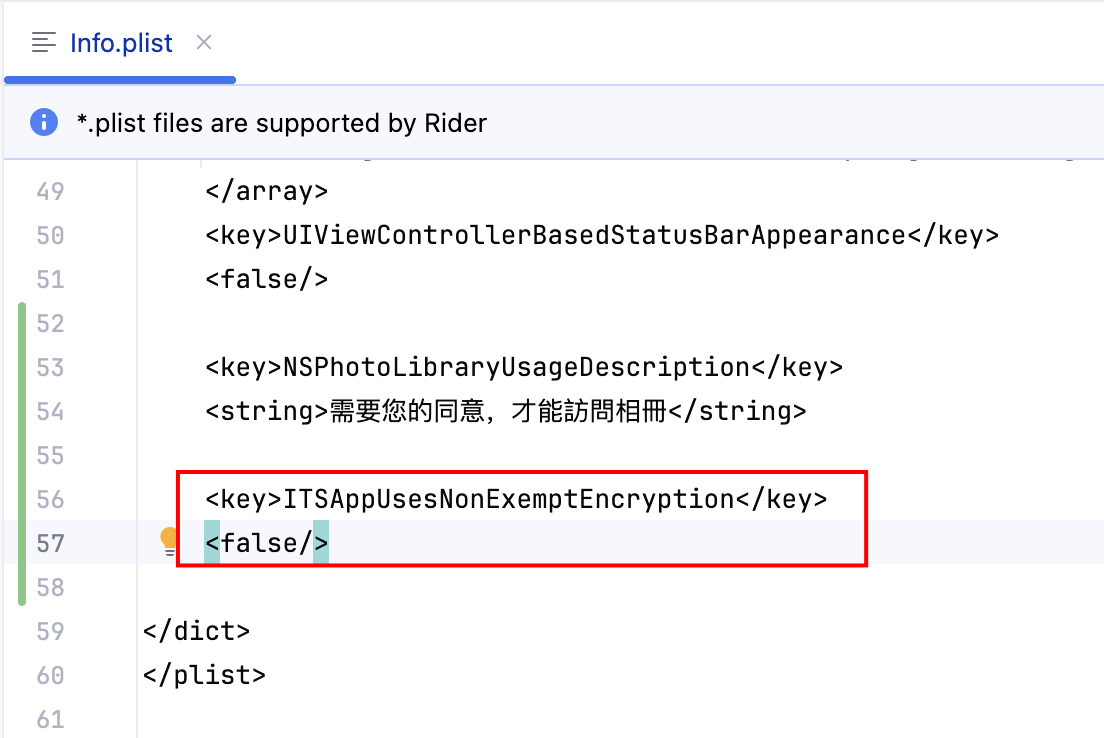Viewport: 1104px width, 738px height.
Task: Click the Rider plist support banner text
Action: 281,124
